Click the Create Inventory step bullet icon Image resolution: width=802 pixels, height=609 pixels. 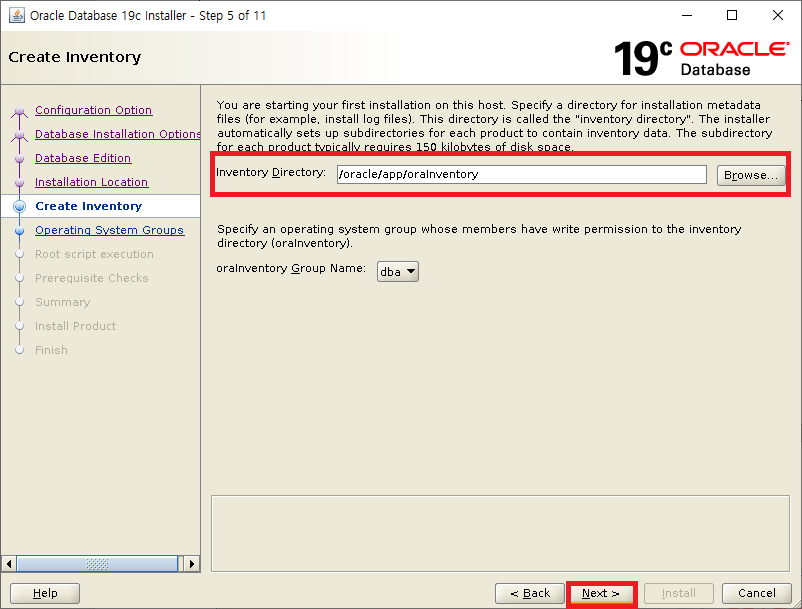click(19, 207)
